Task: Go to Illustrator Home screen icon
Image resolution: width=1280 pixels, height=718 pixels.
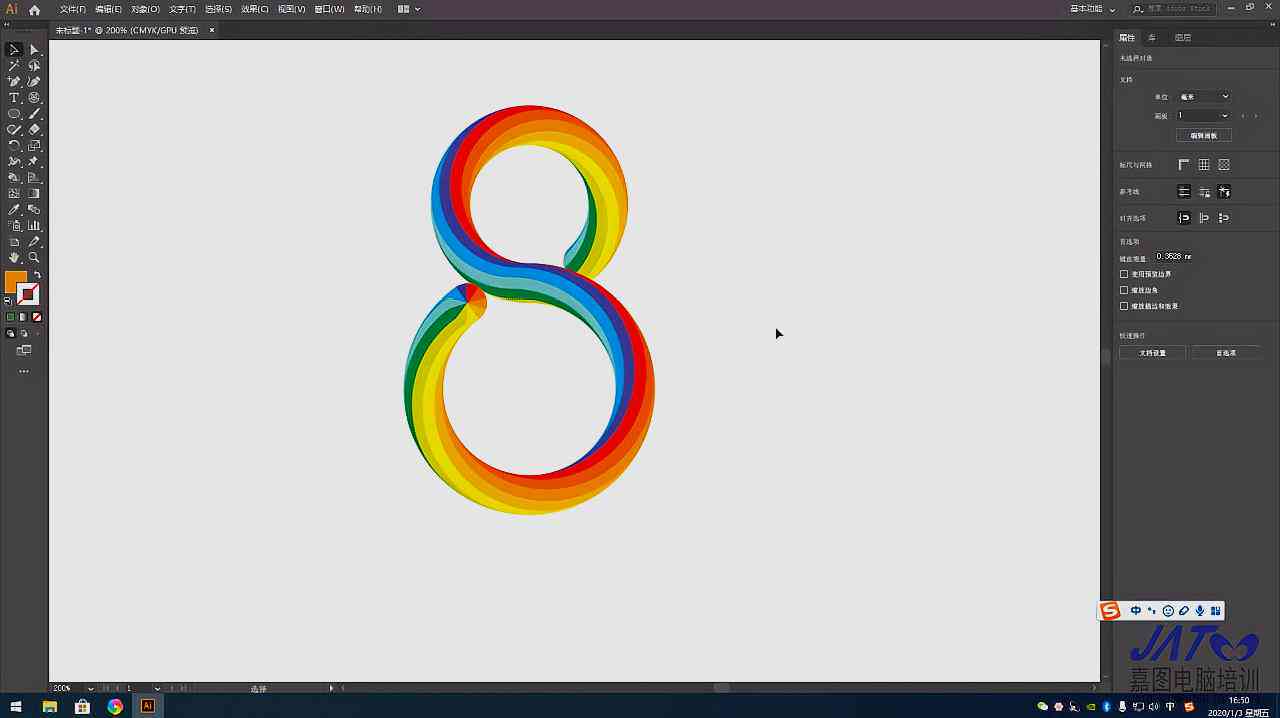Action: 35,9
